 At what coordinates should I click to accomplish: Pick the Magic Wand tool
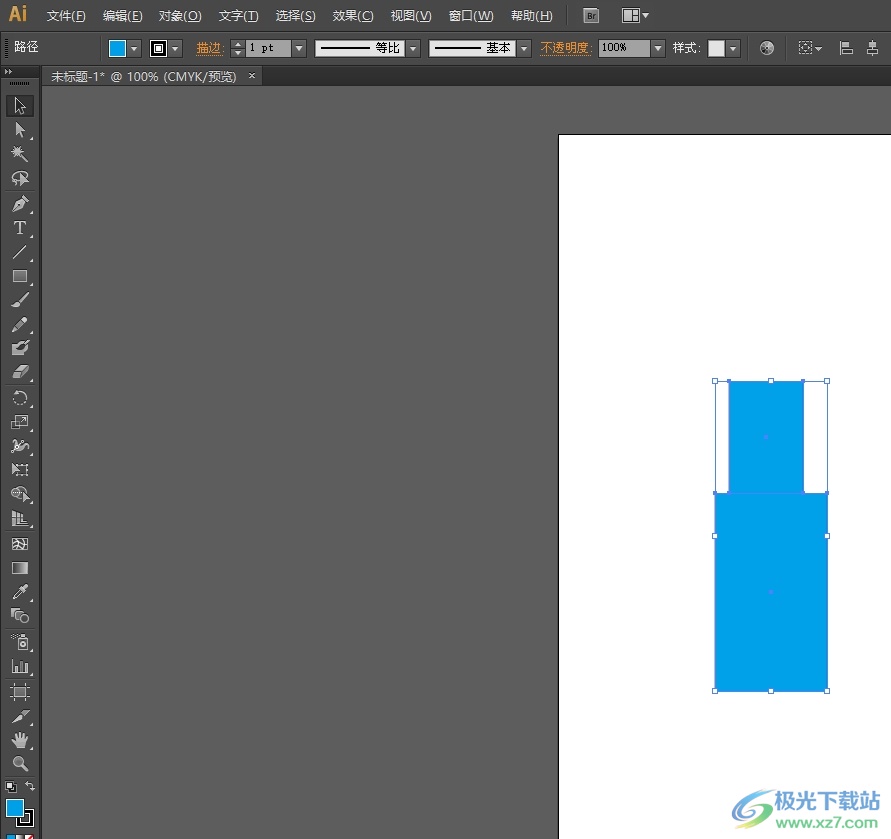coord(19,154)
